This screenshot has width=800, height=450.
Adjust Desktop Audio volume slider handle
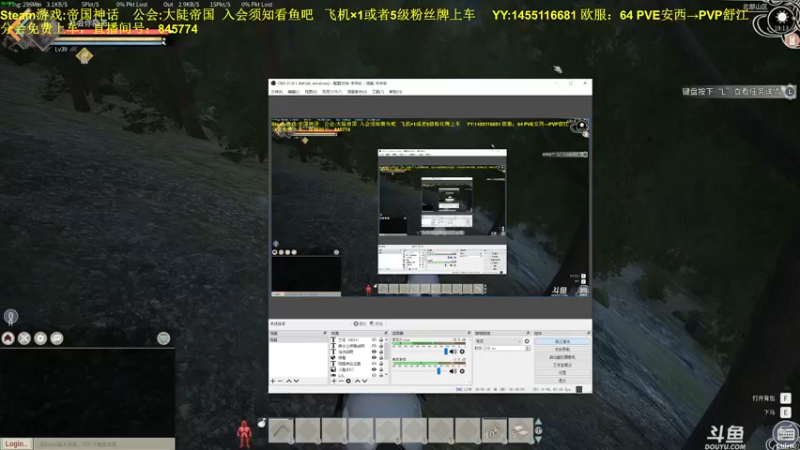pos(439,371)
